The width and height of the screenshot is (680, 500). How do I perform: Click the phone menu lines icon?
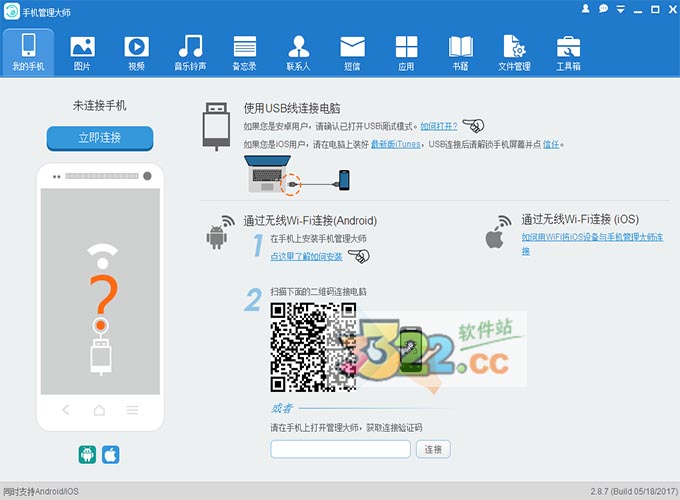tap(132, 409)
